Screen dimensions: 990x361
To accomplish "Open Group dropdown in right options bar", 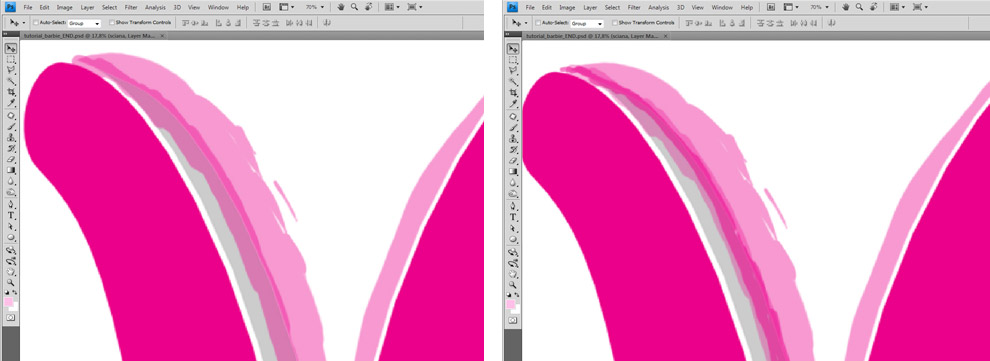I will [587, 23].
